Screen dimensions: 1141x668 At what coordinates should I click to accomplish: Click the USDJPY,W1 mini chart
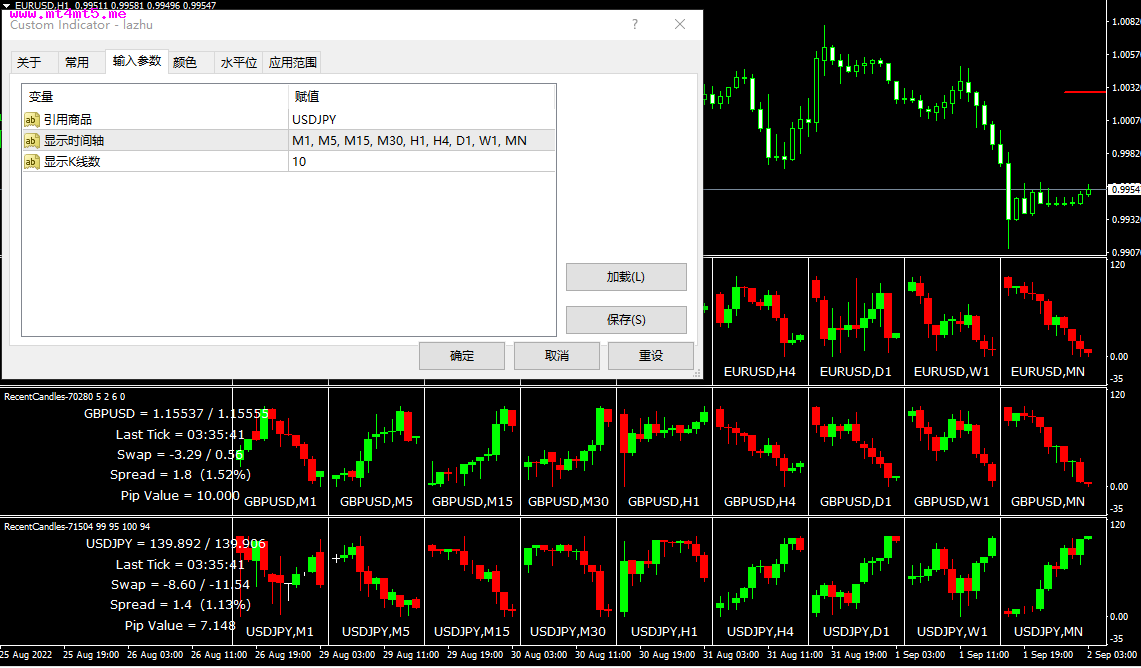(952, 581)
